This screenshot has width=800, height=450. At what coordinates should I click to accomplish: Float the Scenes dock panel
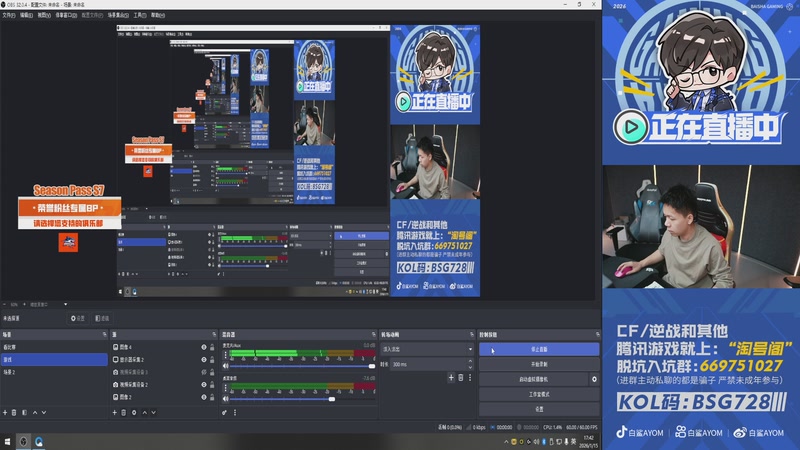click(105, 335)
